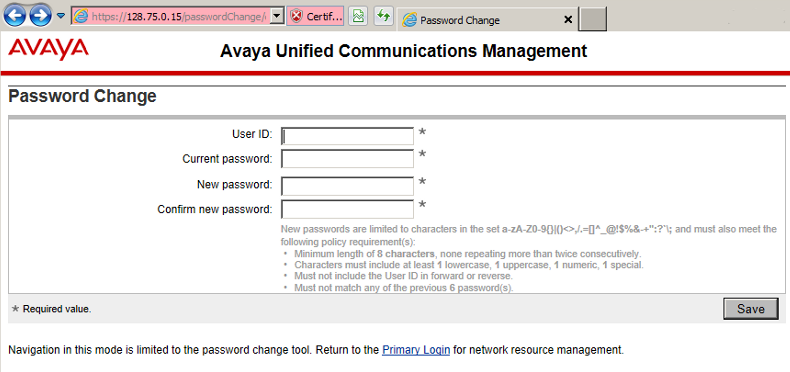This screenshot has height=372, width=790.
Task: Click into the Current password field
Action: 348,159
